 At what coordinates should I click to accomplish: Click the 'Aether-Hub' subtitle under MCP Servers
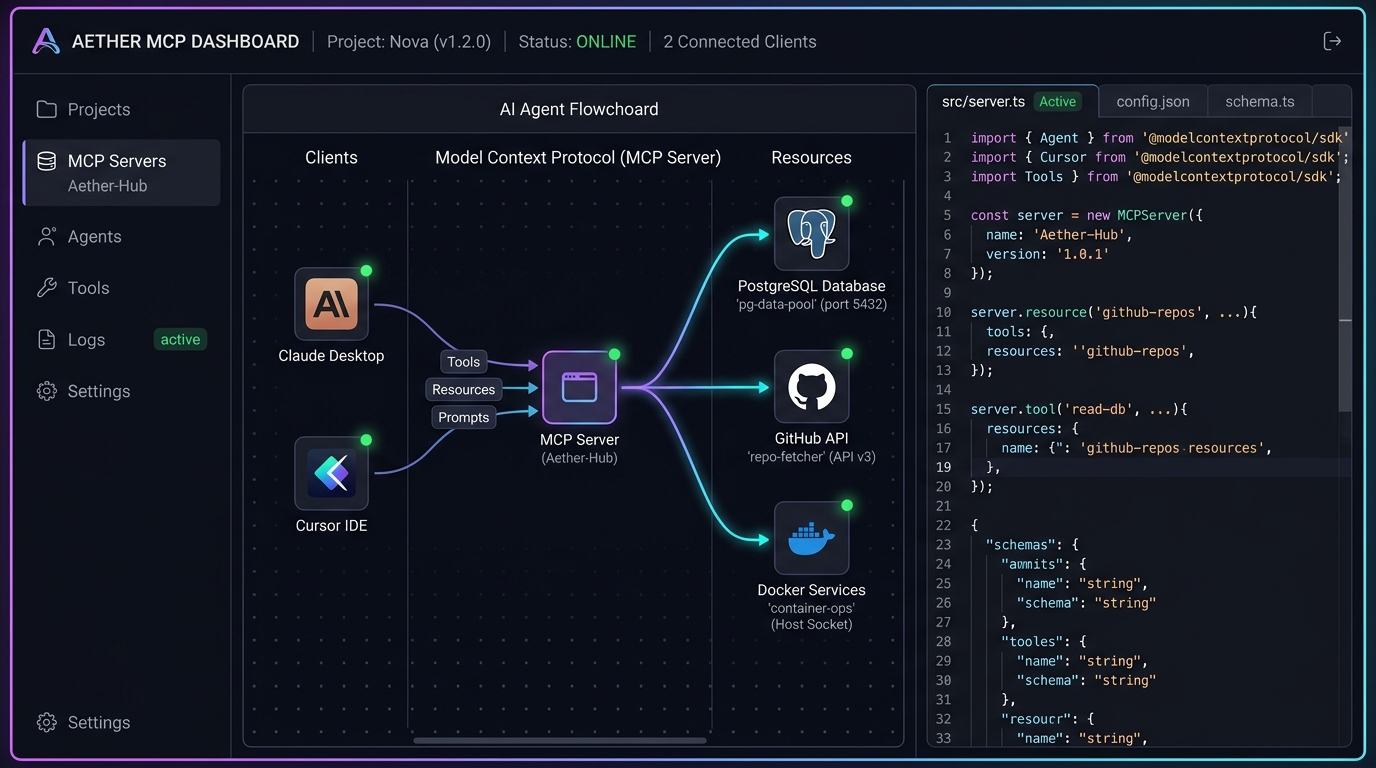click(107, 186)
